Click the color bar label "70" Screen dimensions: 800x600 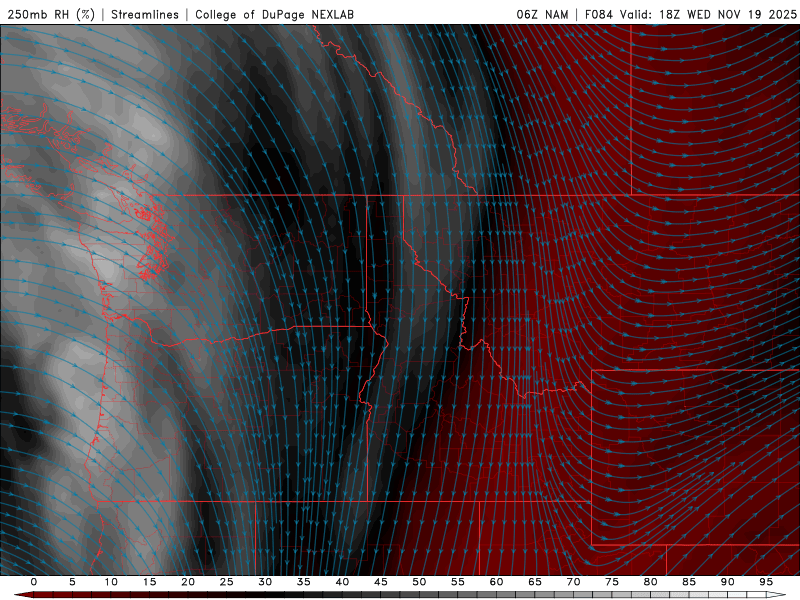click(573, 582)
